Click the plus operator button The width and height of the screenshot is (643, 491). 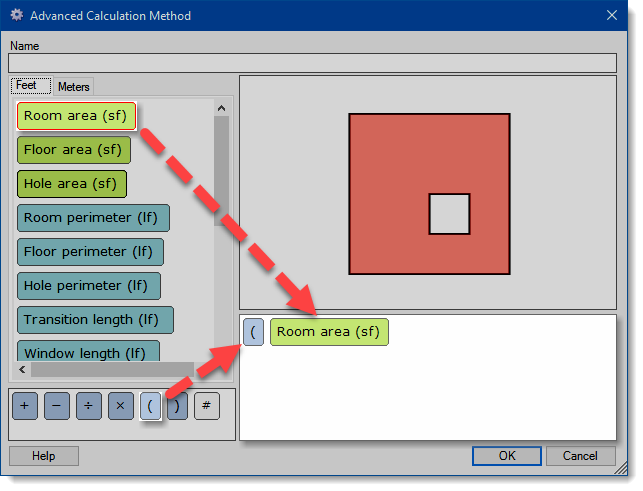tap(25, 406)
